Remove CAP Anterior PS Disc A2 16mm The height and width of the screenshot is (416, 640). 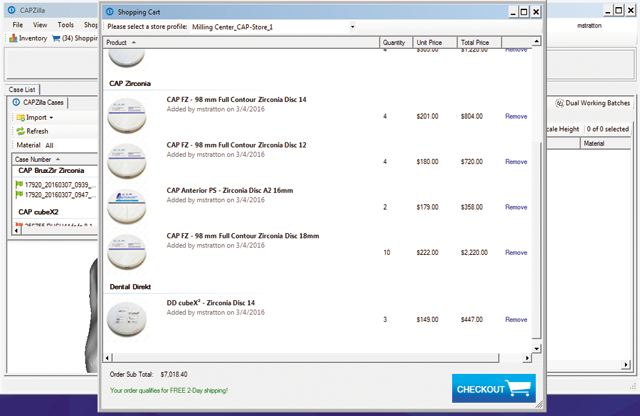tap(516, 207)
